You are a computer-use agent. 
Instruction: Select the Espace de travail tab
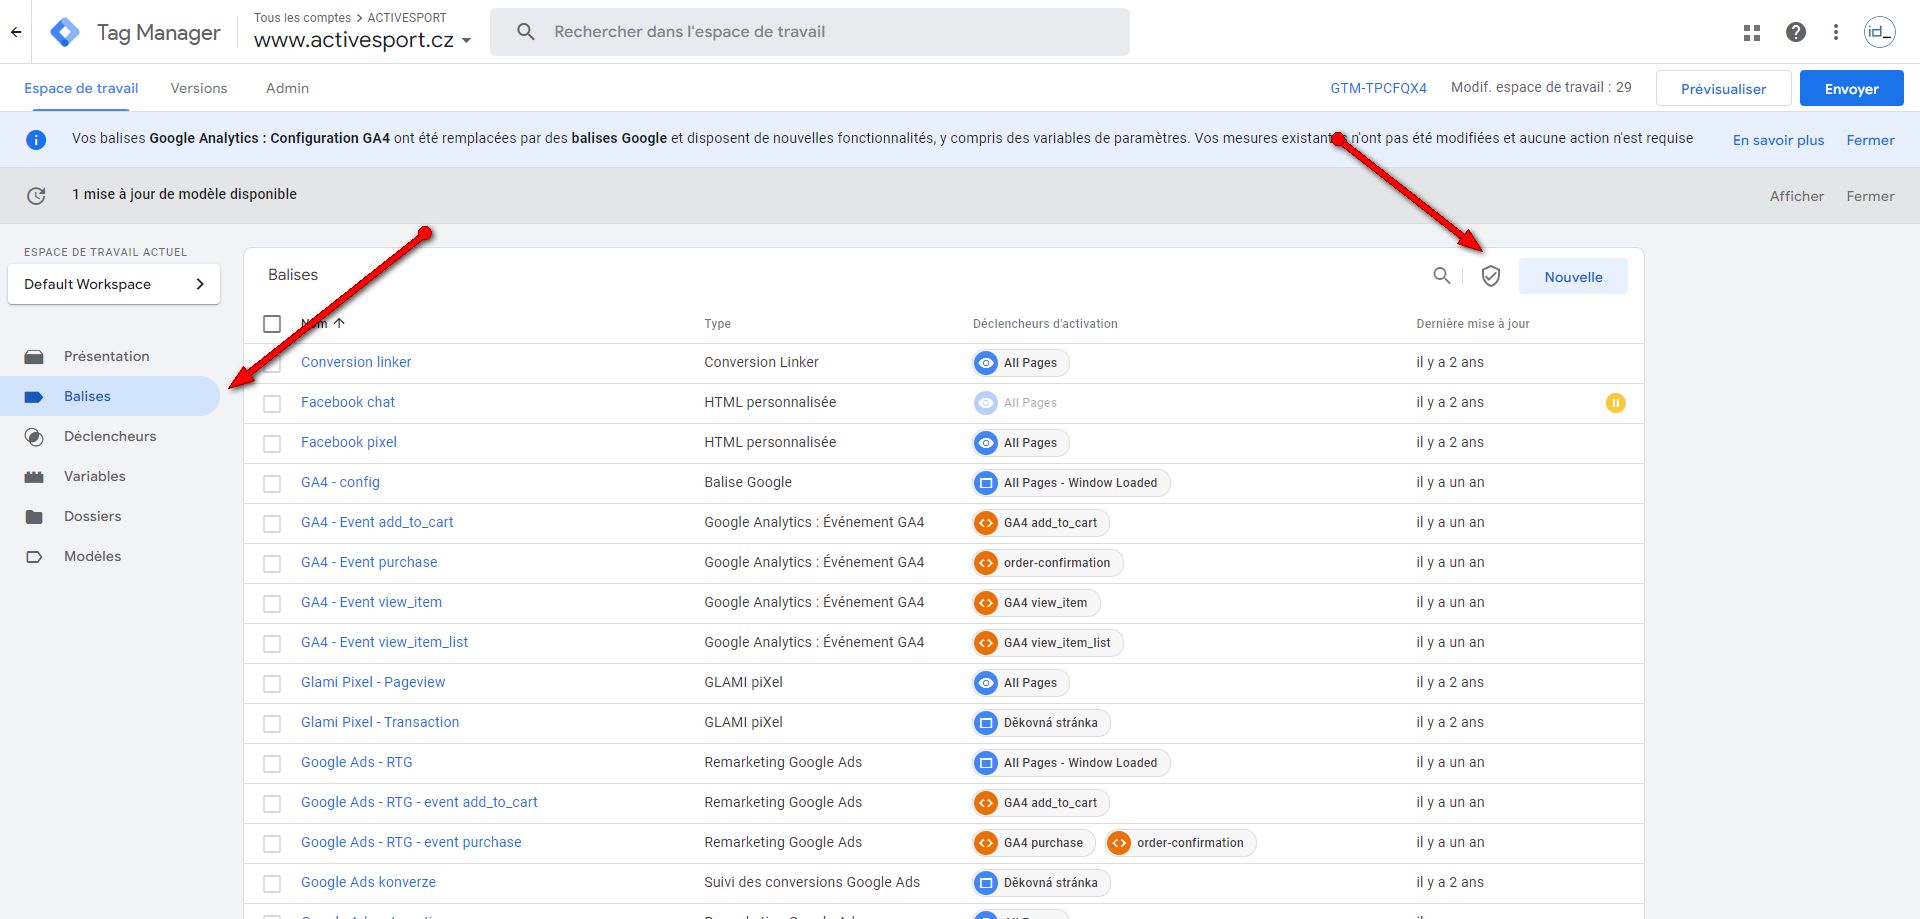[x=81, y=88]
